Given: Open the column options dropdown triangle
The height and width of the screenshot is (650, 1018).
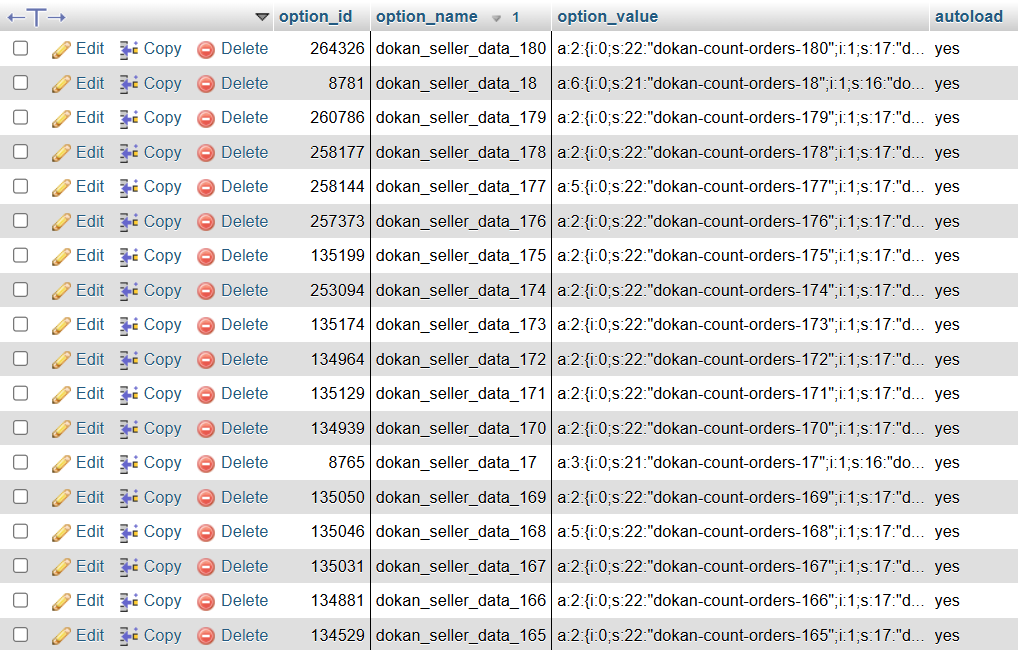Looking at the screenshot, I should tap(262, 17).
